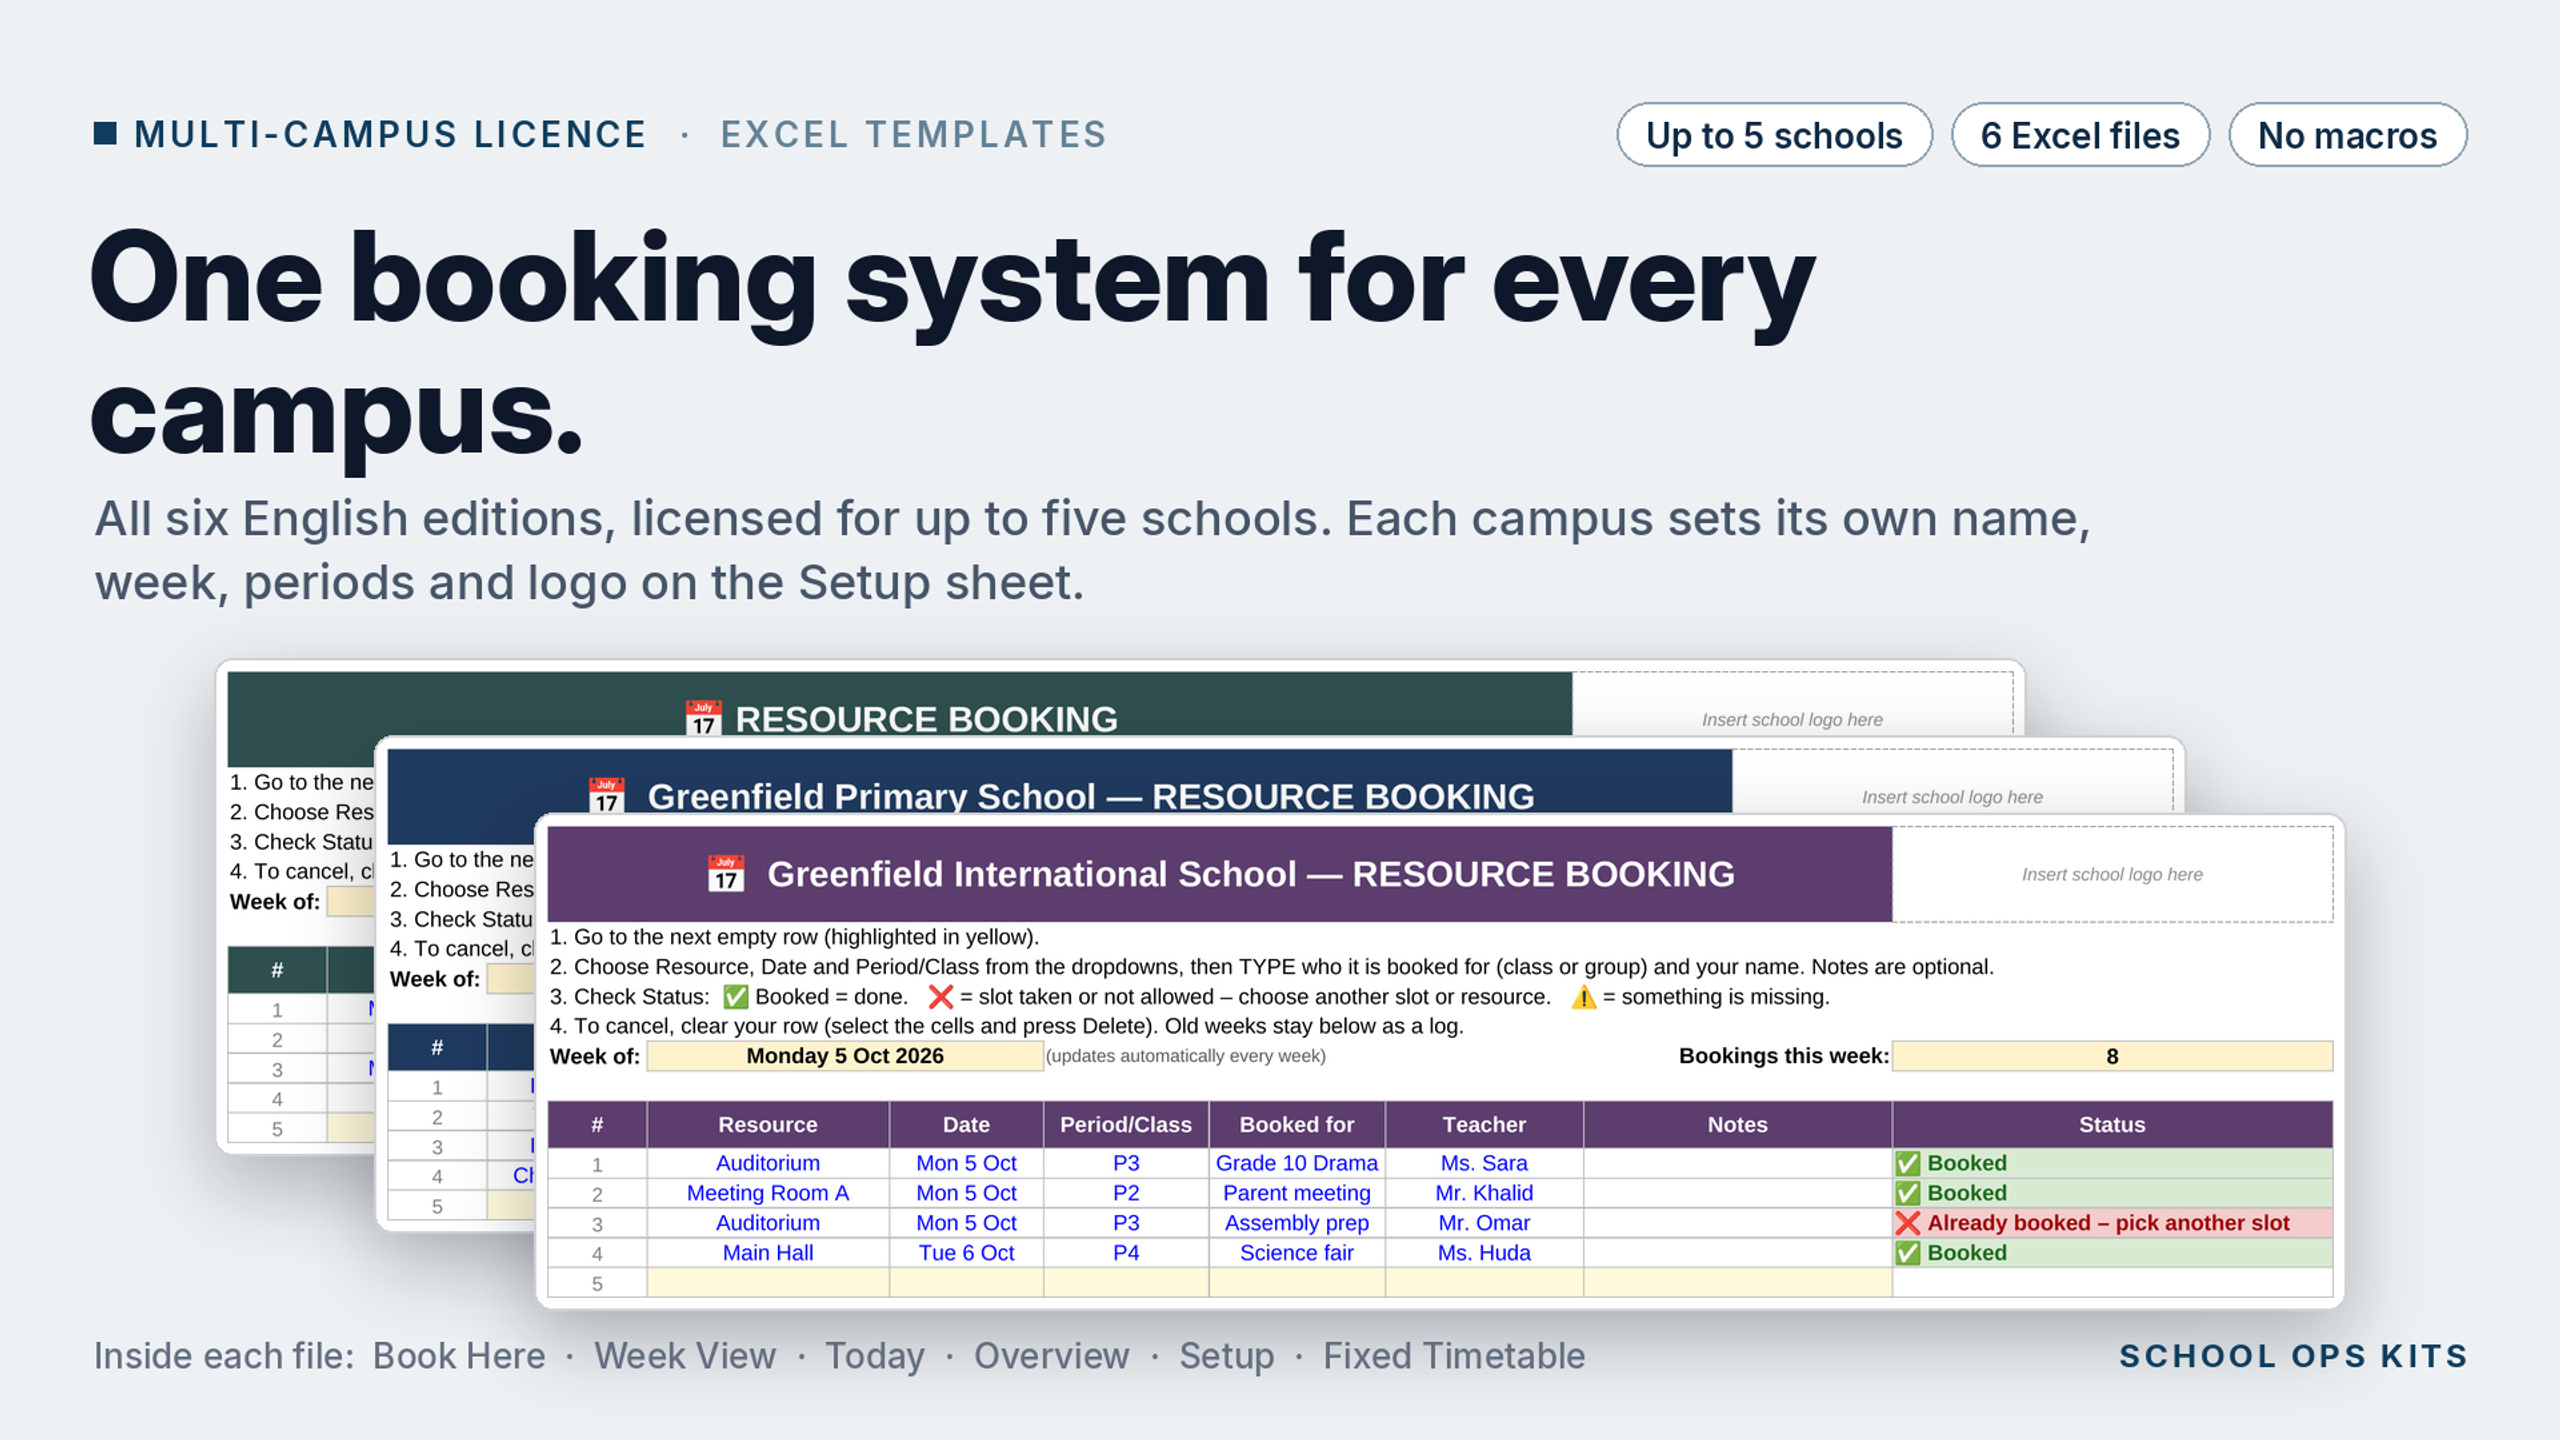Select the empty yellow Period/Class cell in row 5

(1126, 1283)
